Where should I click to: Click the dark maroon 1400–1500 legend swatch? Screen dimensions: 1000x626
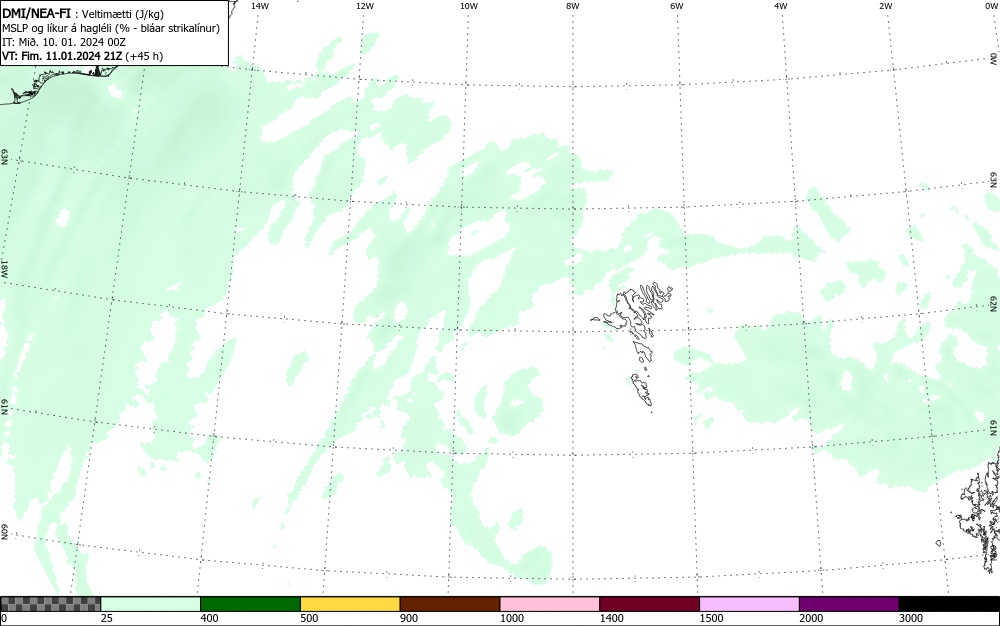pyautogui.click(x=649, y=604)
